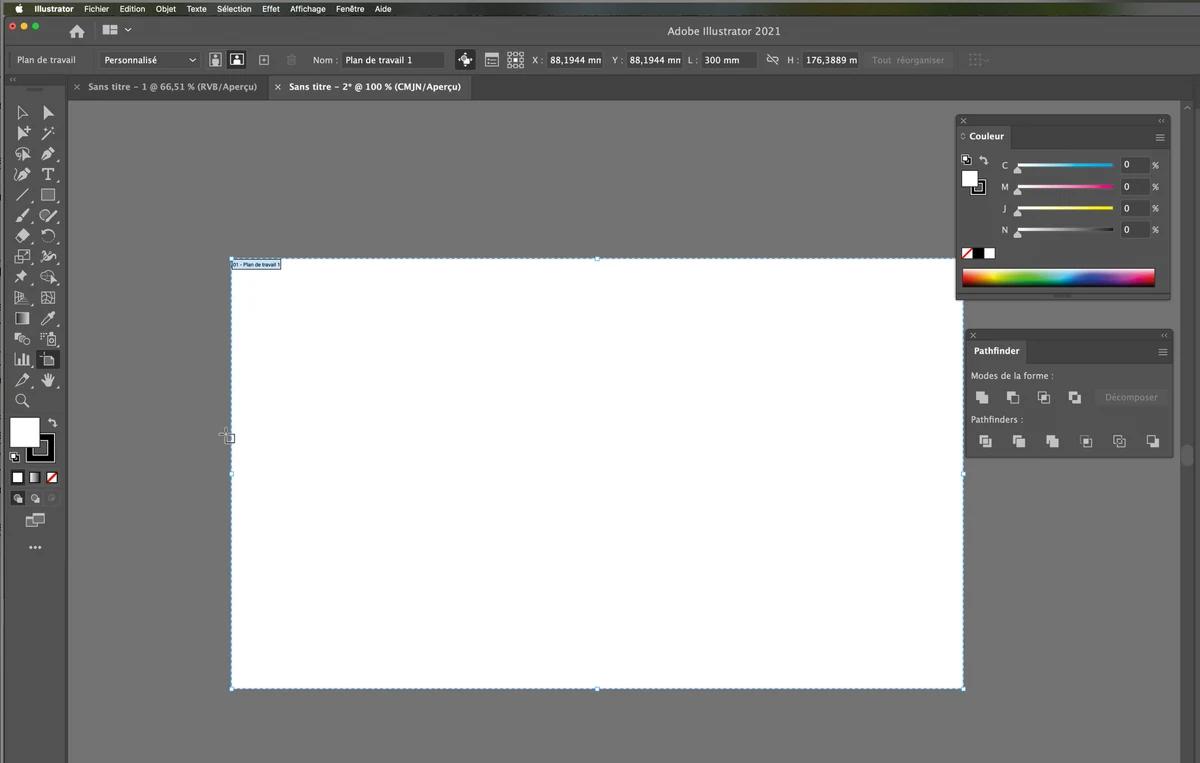Click the Décomposer button

1131,397
